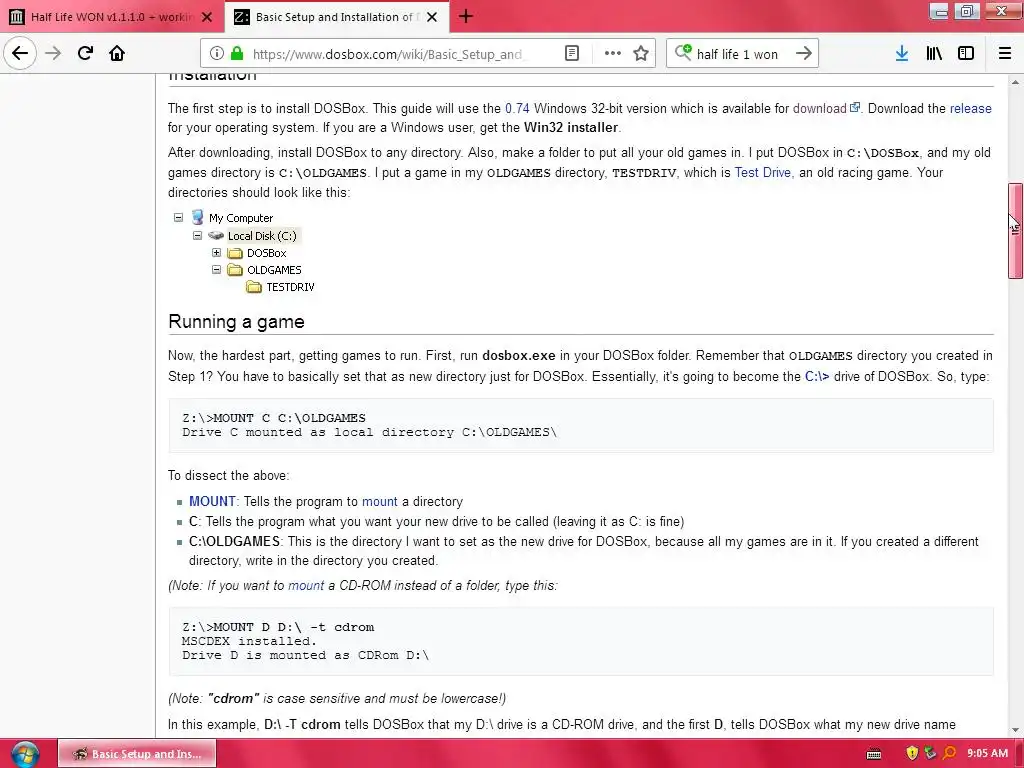Click the forward navigation arrow
The image size is (1024, 768).
point(53,53)
